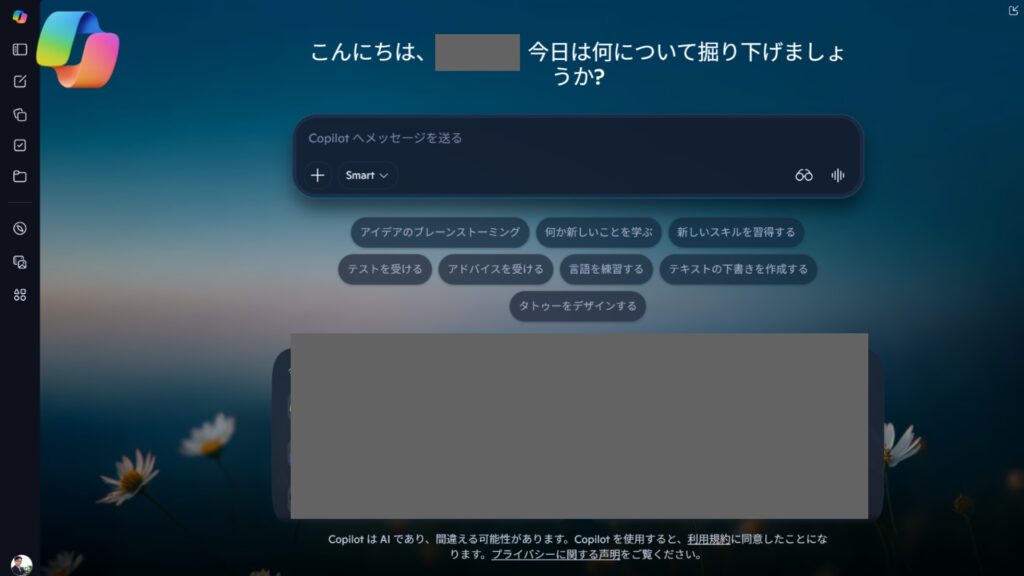
Task: Open the apps grid icon in the sidebar
Action: tap(20, 295)
